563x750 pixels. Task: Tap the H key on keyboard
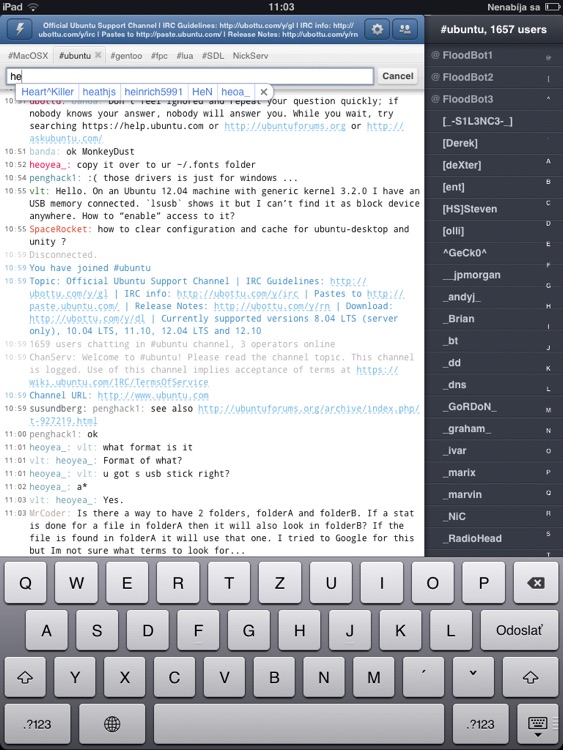[x=299, y=630]
